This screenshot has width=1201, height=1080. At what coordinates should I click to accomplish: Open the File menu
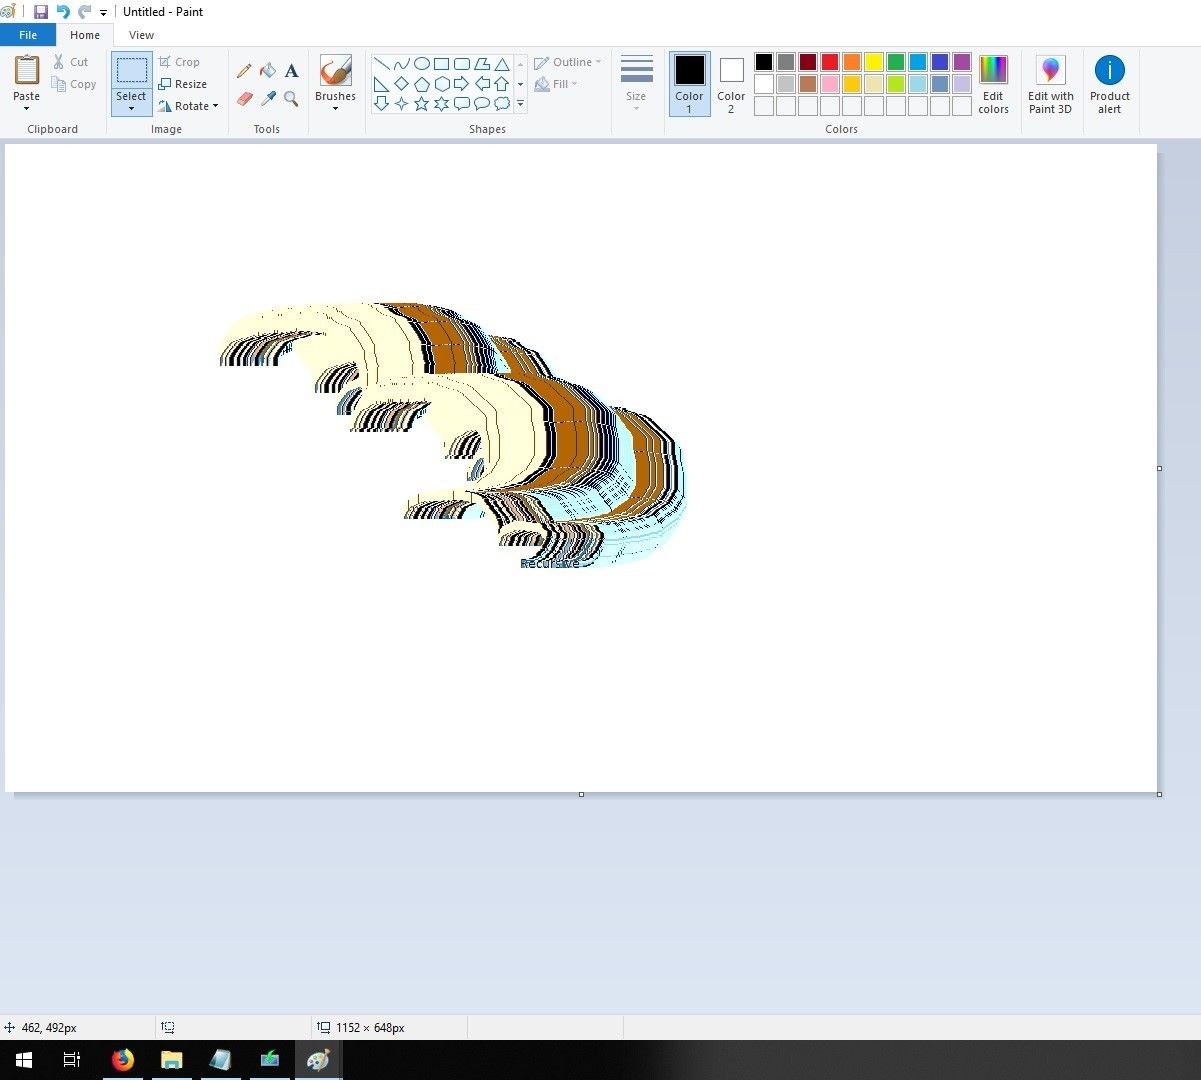[28, 34]
